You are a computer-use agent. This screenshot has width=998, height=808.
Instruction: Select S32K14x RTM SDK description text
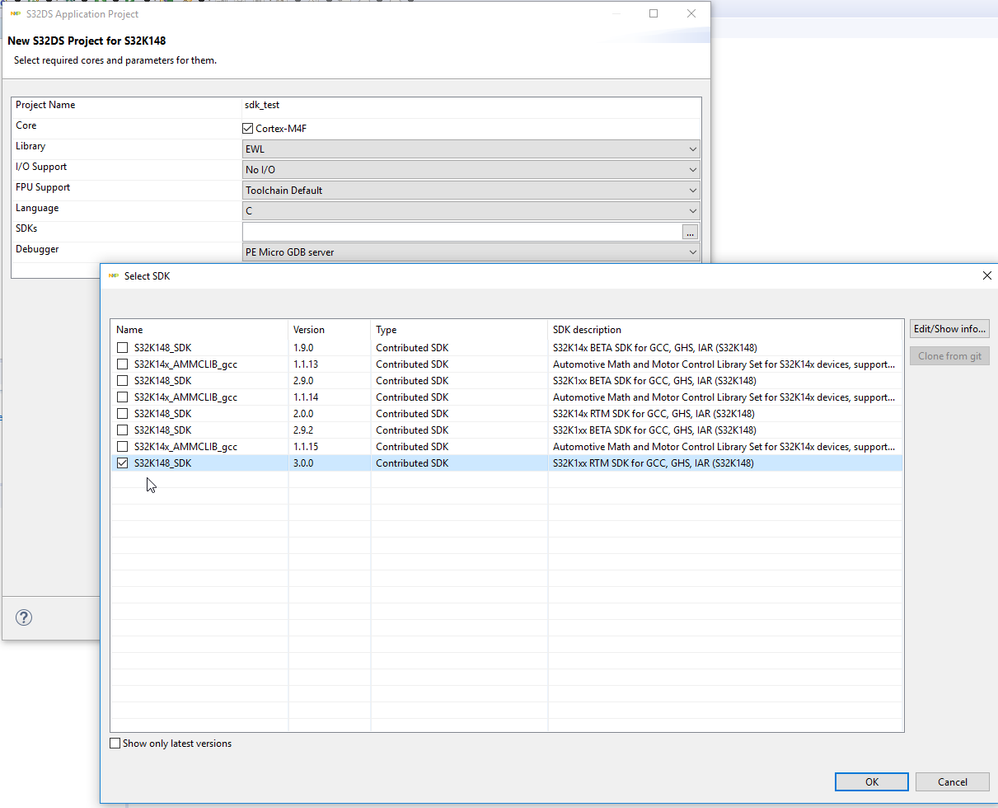[x=654, y=414]
